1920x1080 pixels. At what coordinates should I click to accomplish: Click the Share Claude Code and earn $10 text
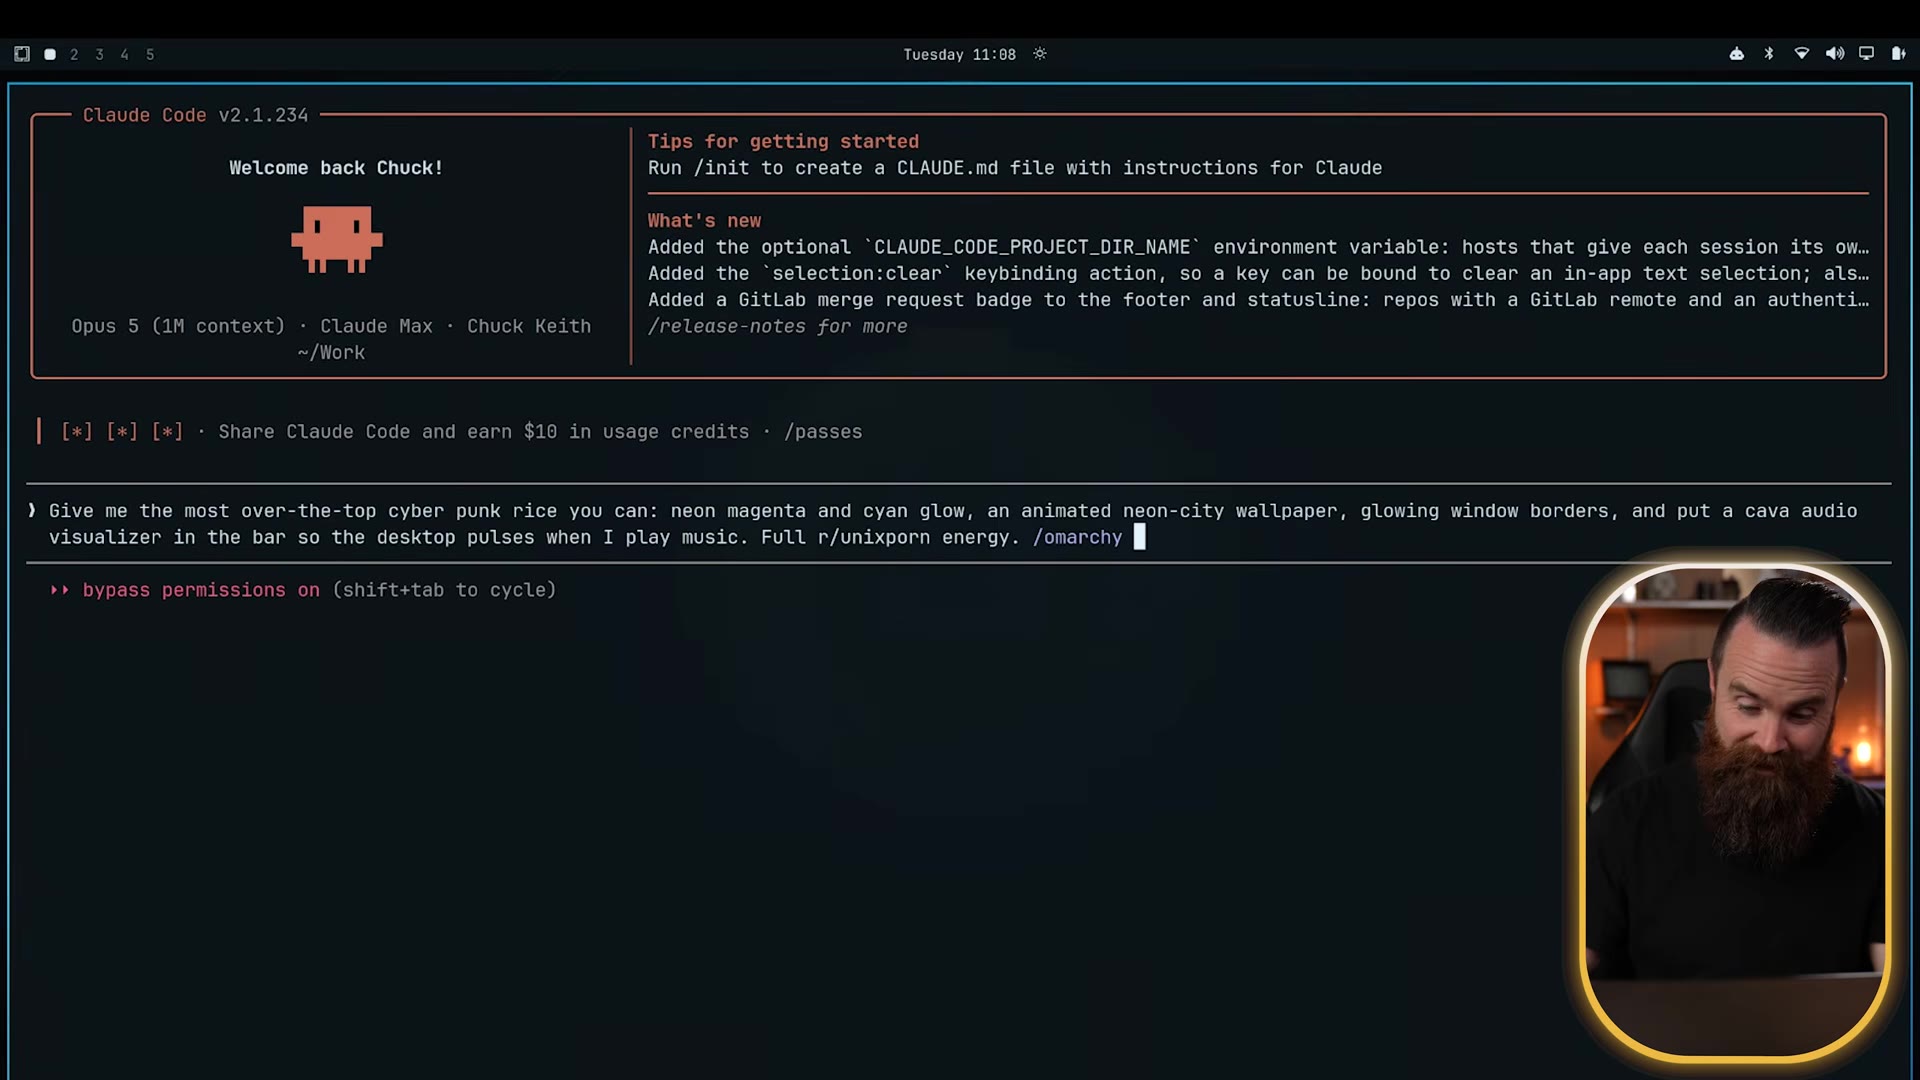pos(484,432)
